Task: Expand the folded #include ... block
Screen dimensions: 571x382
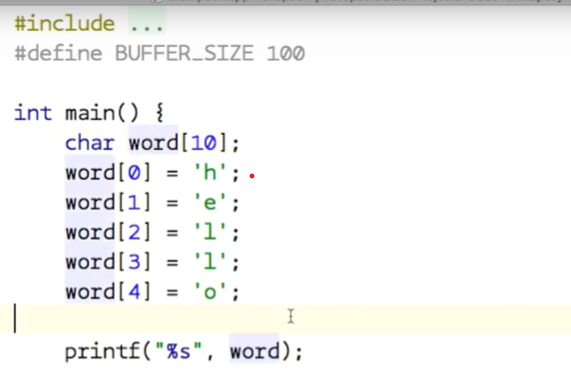Action: [x=147, y=23]
